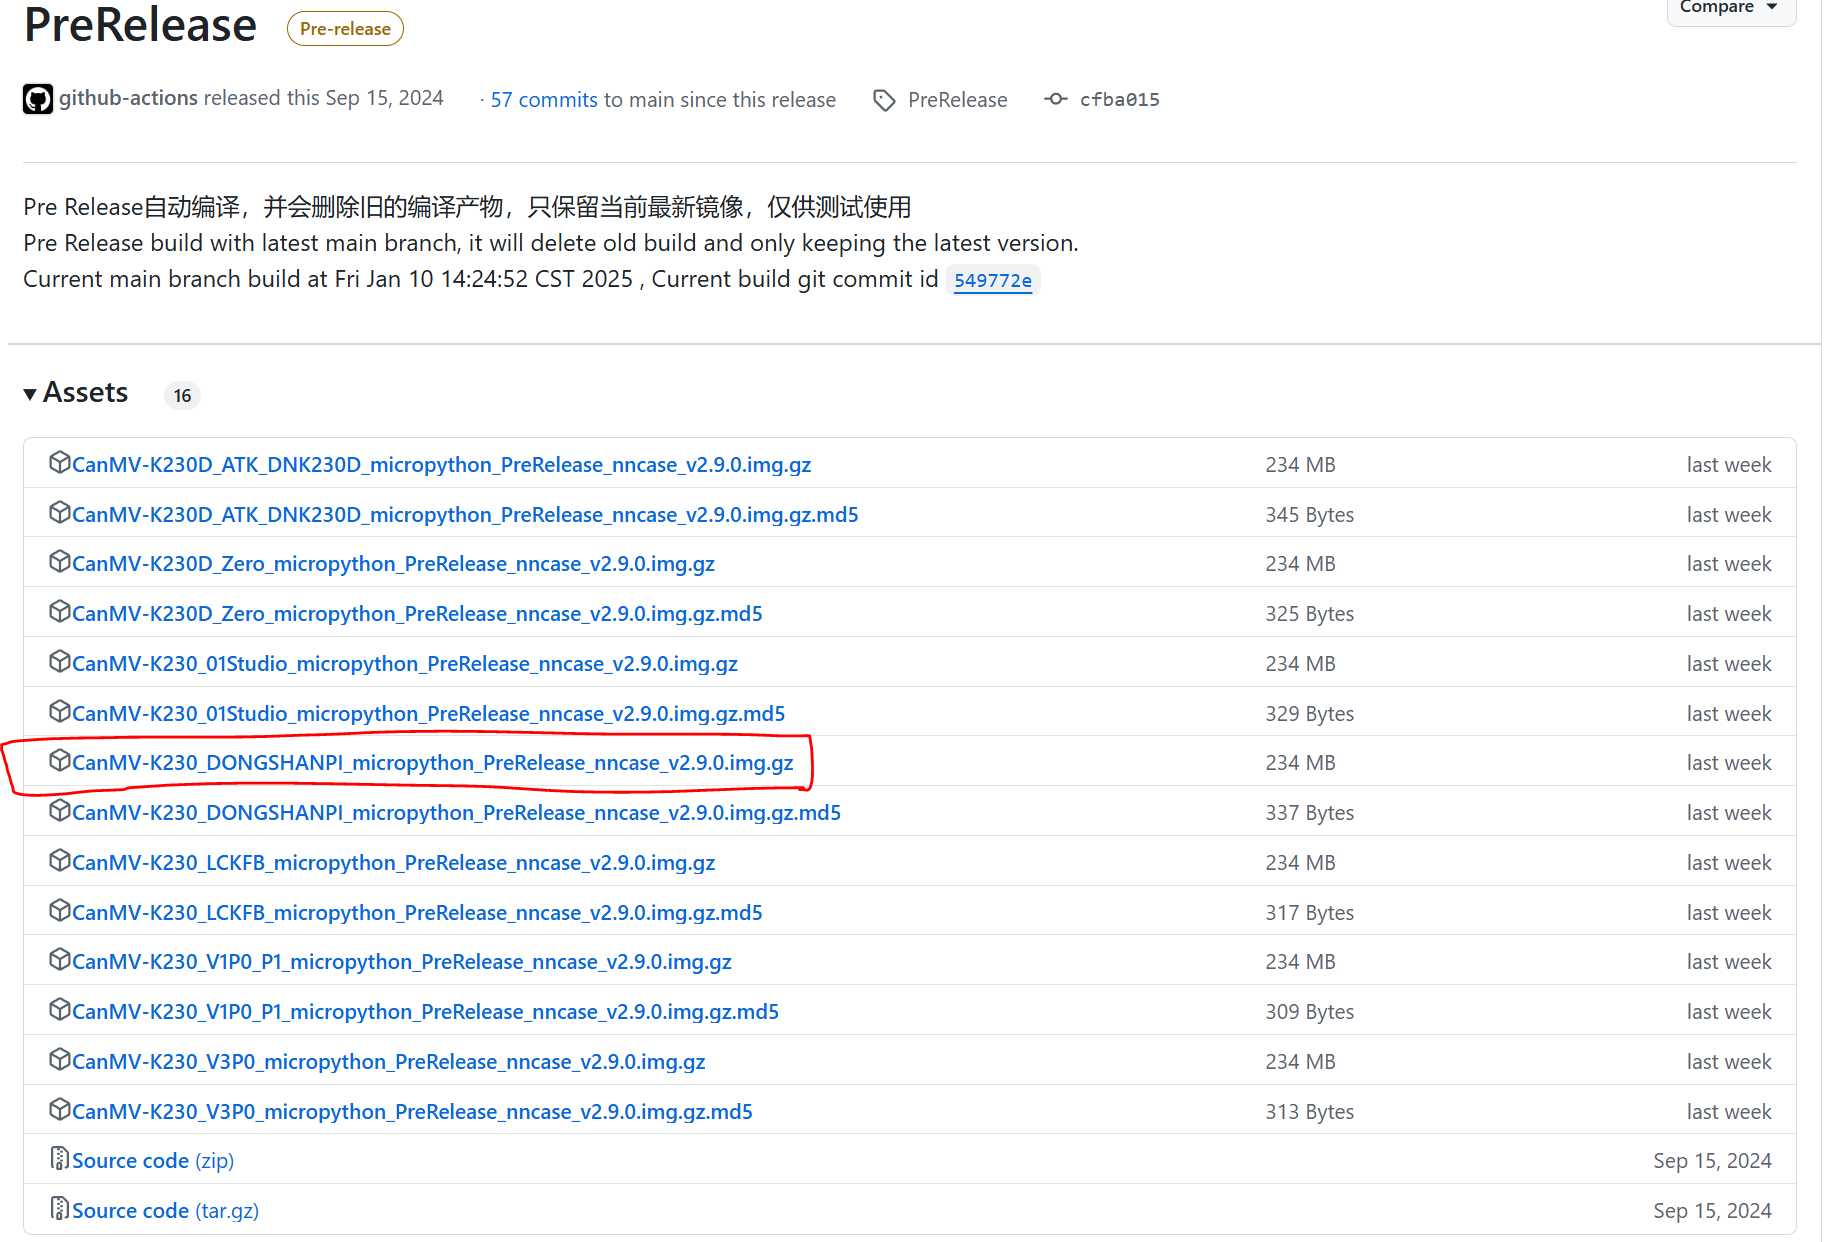
Task: Click the Source code (zip) file icon
Action: tap(60, 1159)
